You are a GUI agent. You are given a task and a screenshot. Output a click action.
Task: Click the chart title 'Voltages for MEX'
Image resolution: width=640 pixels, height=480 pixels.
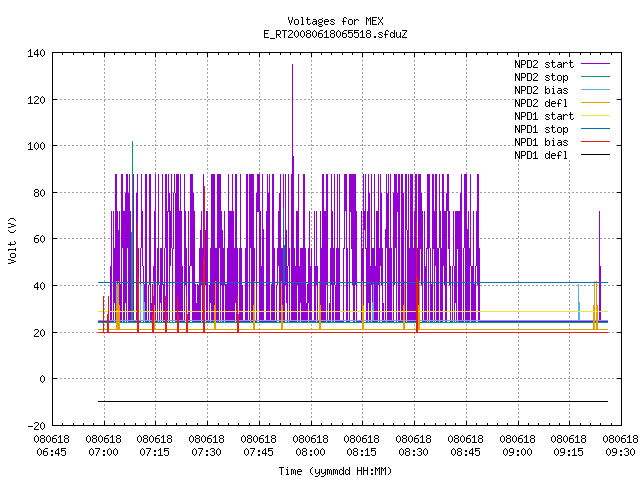tap(335, 21)
